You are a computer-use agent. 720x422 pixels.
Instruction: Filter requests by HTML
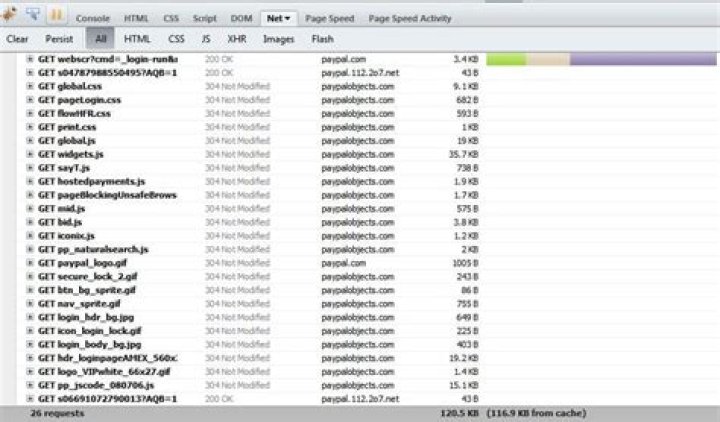137,39
